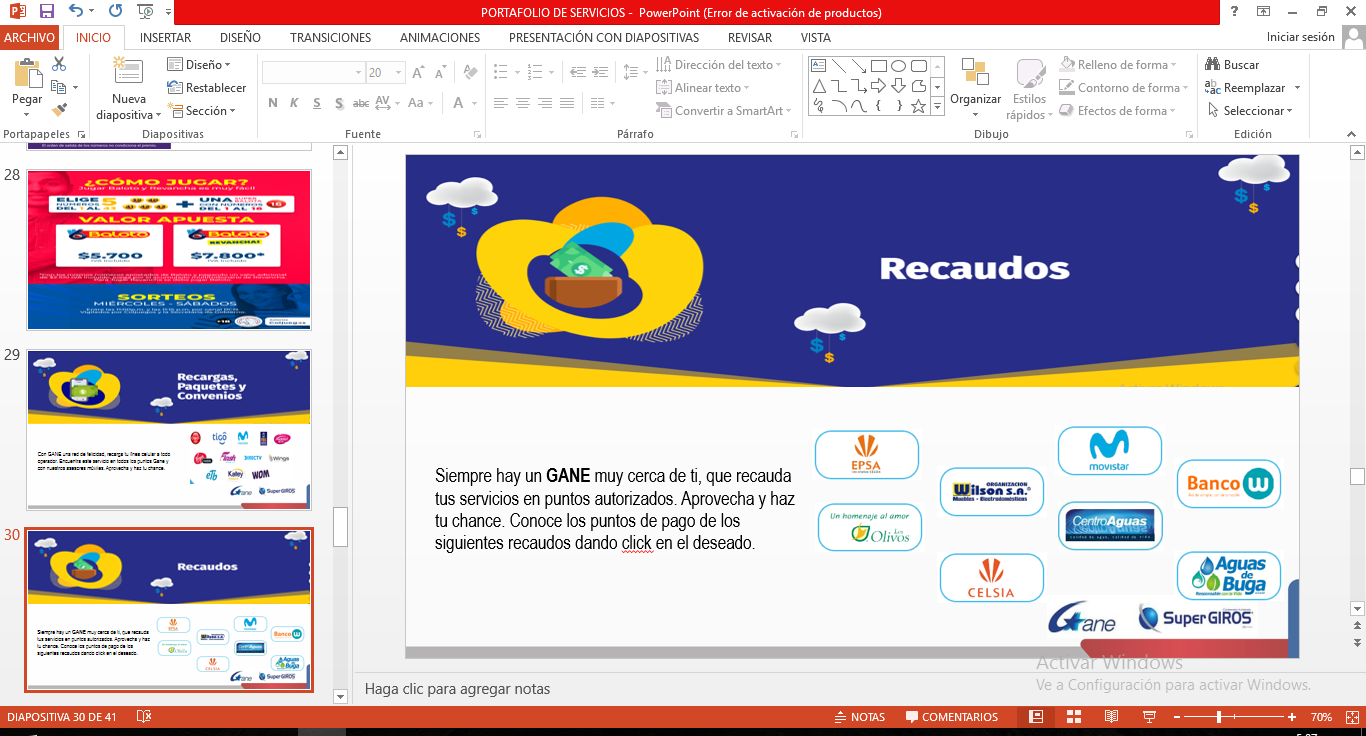Toggle italic formatting K
Screen dimensions: 1366x736
pos(295,103)
